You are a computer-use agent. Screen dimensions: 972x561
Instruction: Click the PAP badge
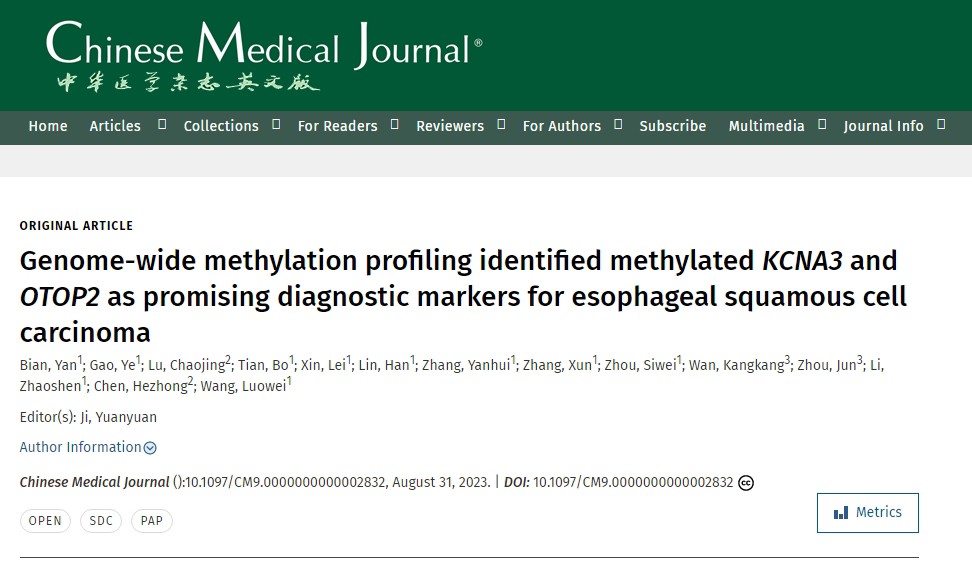coord(152,521)
